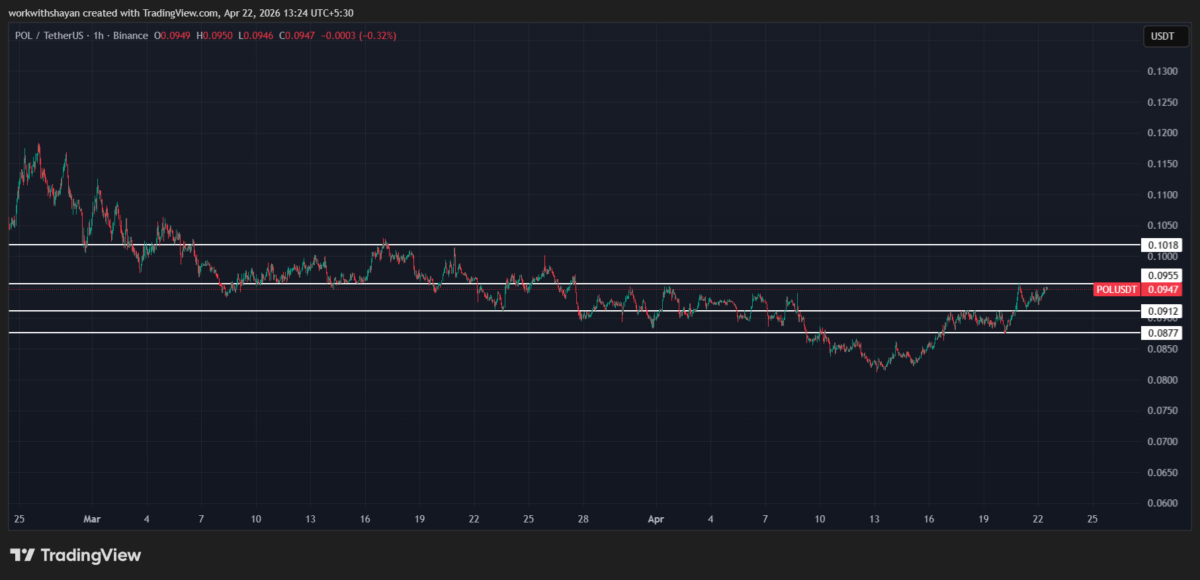
Task: Click the 0.0600 price axis tick
Action: (x=1162, y=503)
